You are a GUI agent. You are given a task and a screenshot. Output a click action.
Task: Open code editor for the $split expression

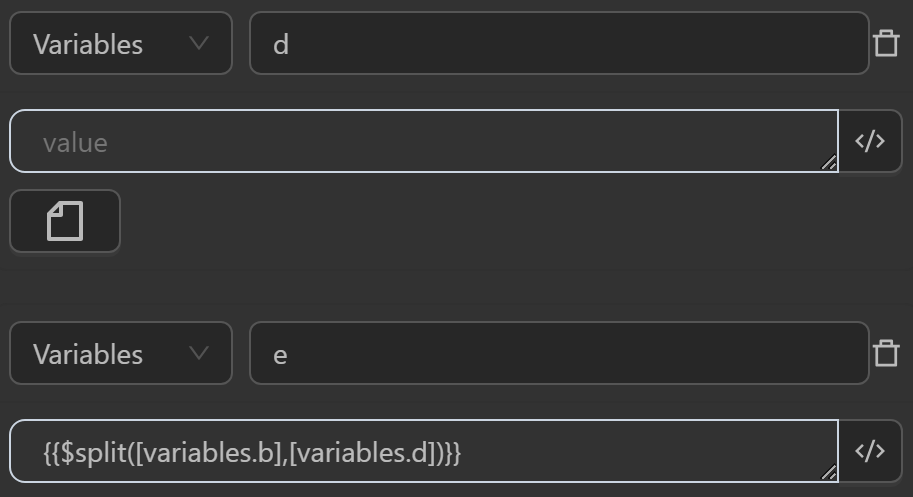point(870,452)
